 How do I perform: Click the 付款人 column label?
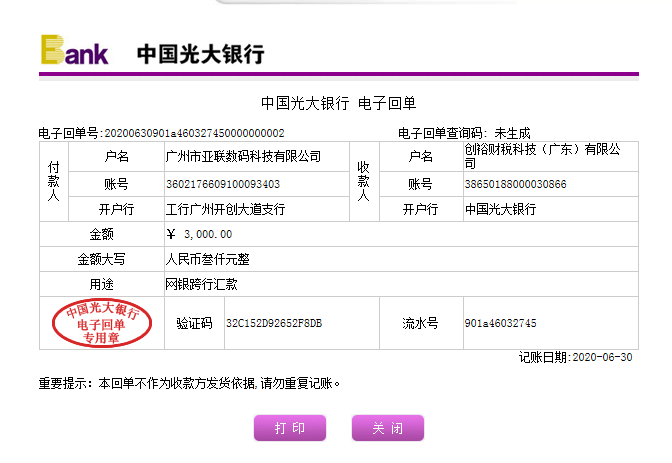(x=54, y=181)
